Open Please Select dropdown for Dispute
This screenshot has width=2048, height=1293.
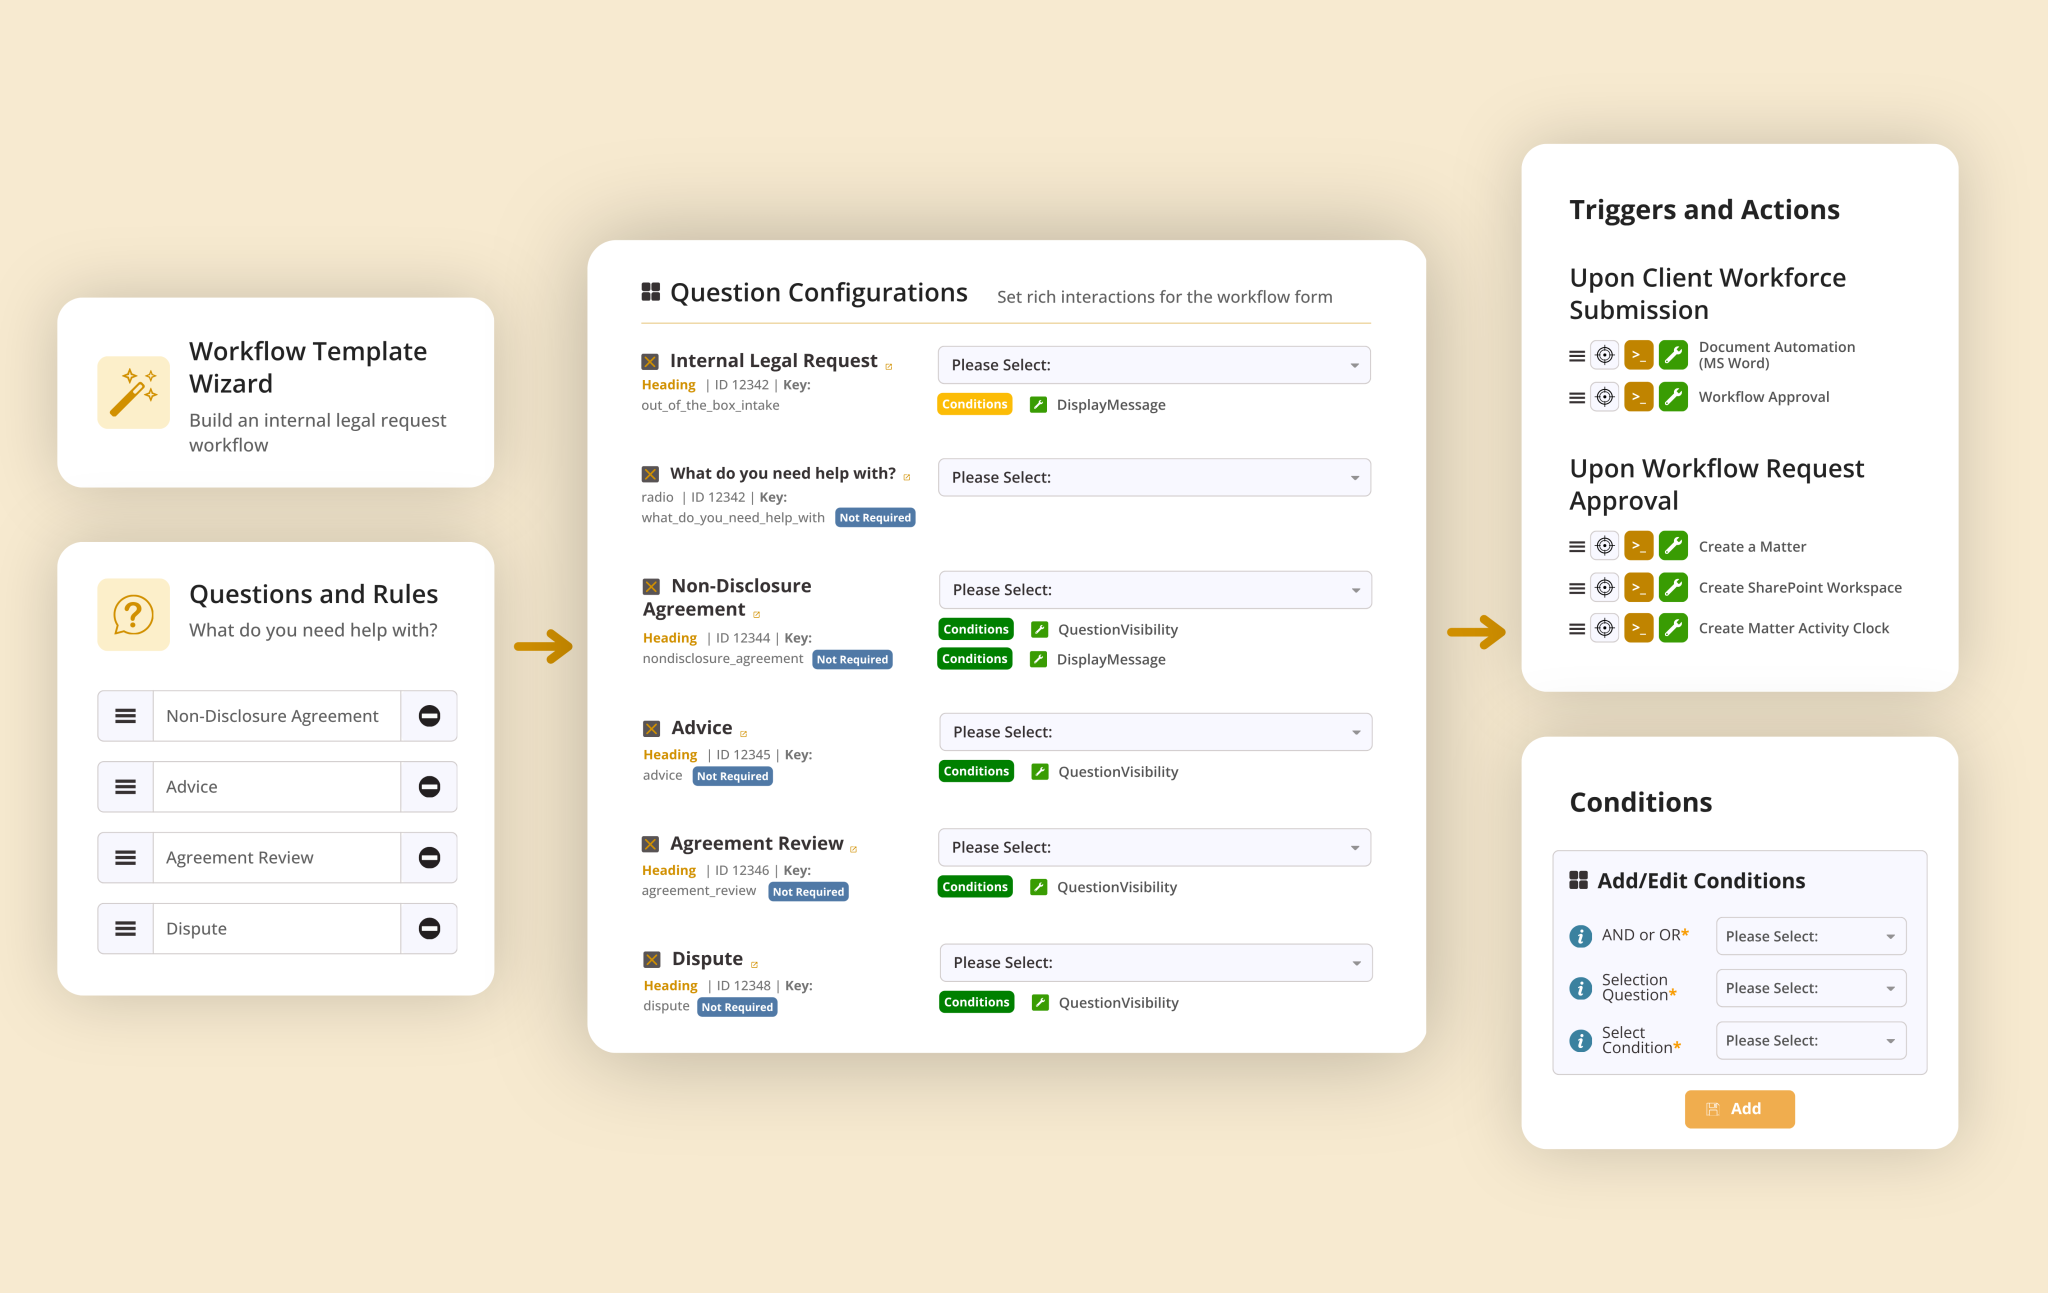click(x=1156, y=963)
